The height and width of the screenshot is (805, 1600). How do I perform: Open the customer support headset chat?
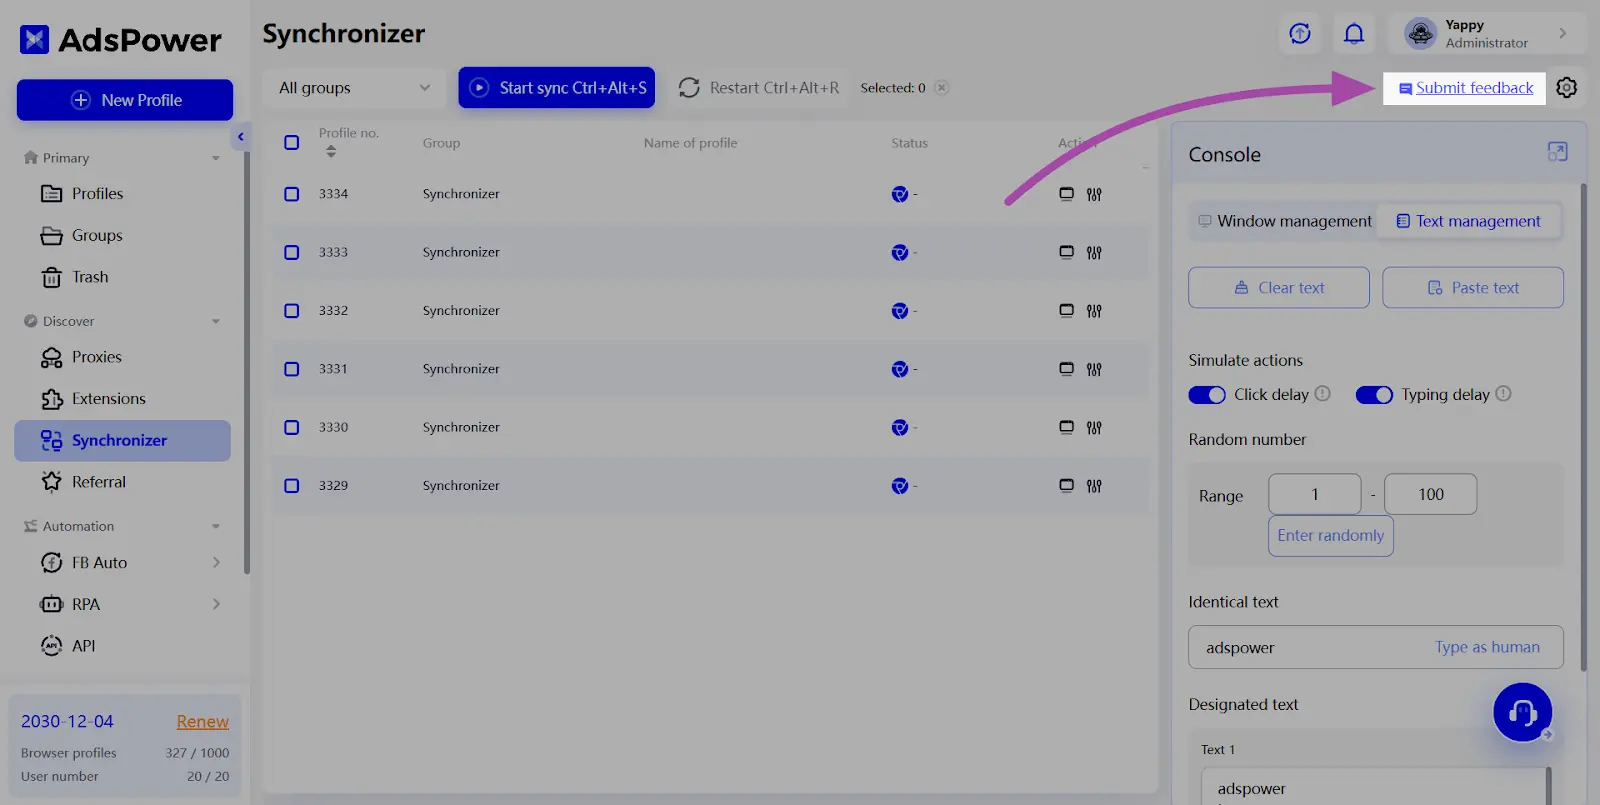1522,712
